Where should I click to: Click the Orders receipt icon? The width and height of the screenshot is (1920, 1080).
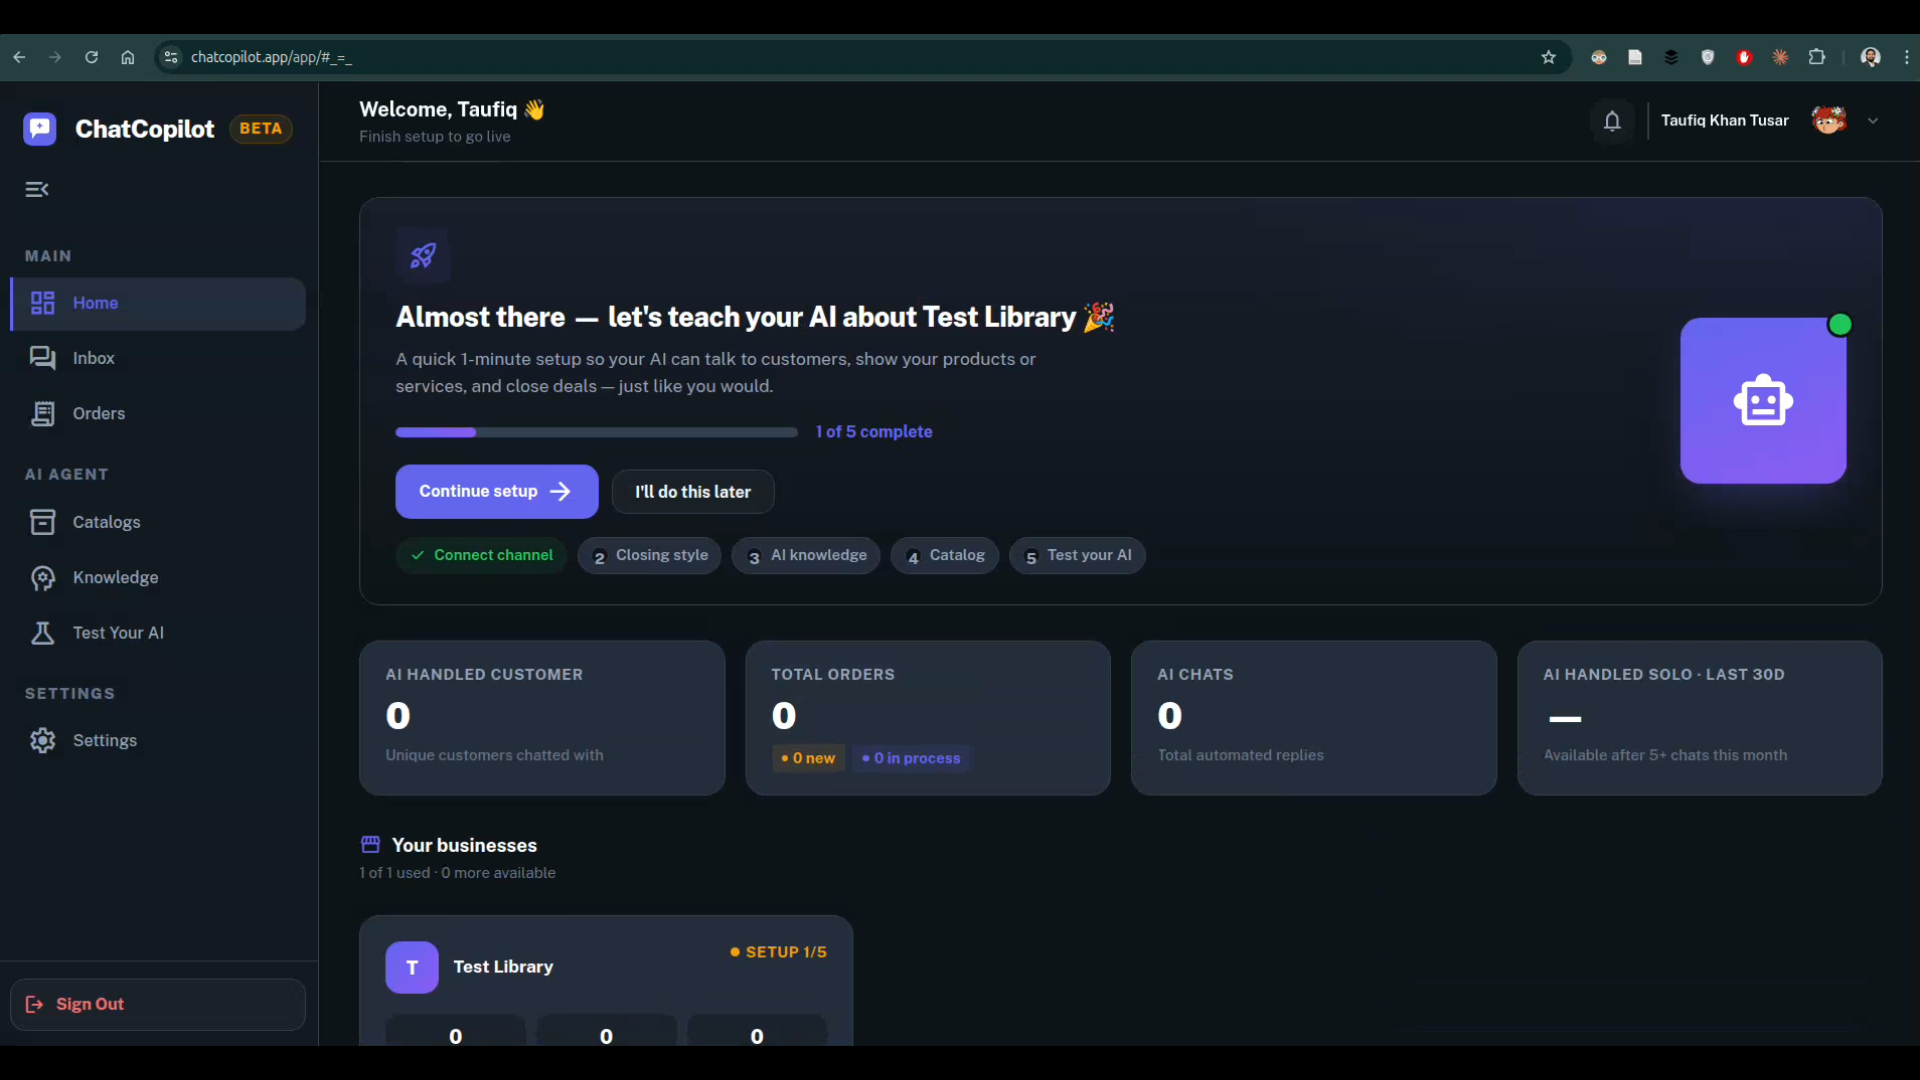[42, 413]
